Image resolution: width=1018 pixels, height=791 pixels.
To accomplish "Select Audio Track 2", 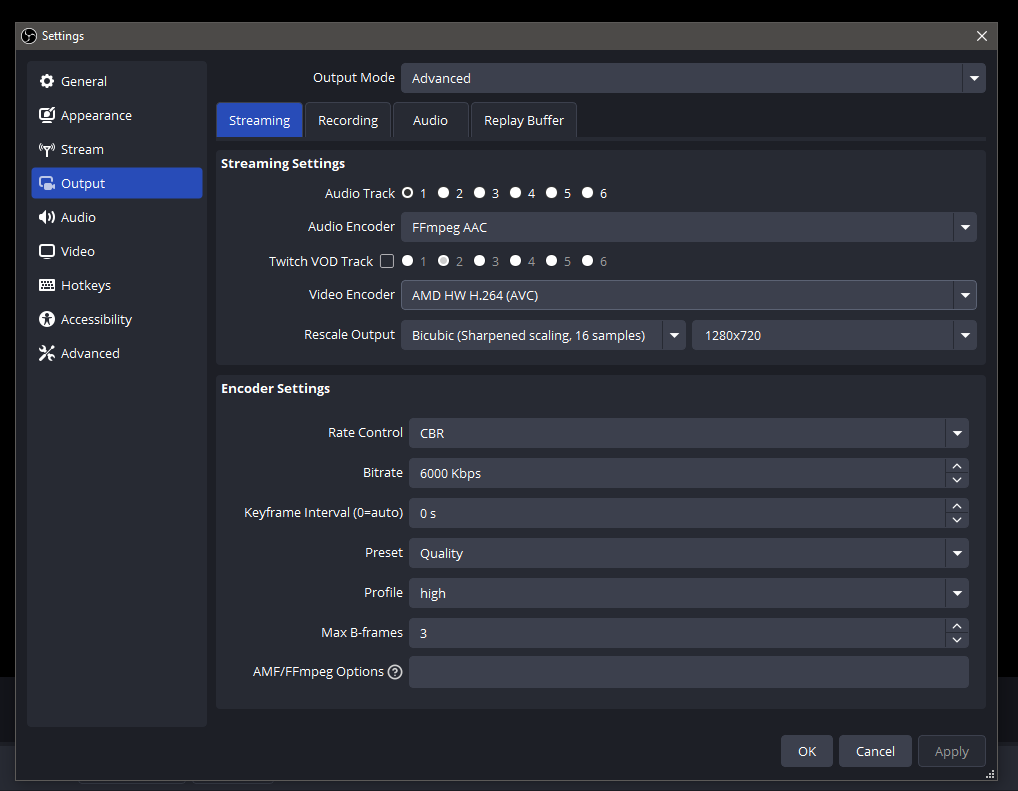I will tap(443, 193).
